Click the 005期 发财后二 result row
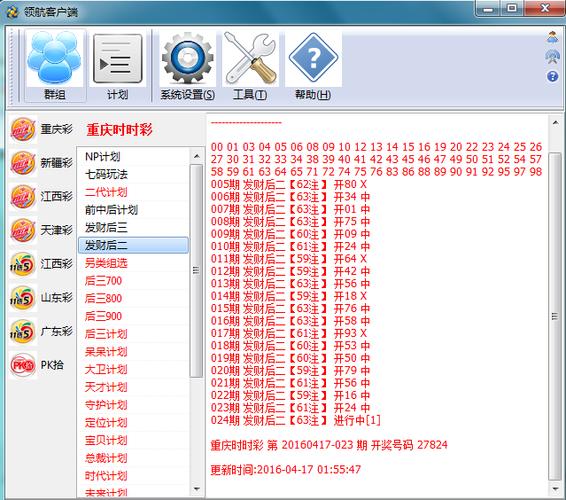Screen dimensions: 566x500 coord(288,184)
